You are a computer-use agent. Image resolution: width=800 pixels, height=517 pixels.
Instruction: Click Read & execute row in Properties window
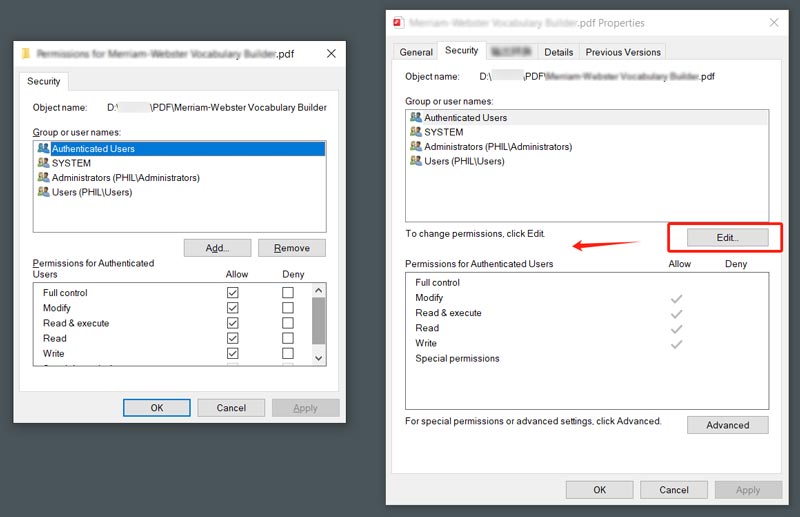[x=587, y=313]
